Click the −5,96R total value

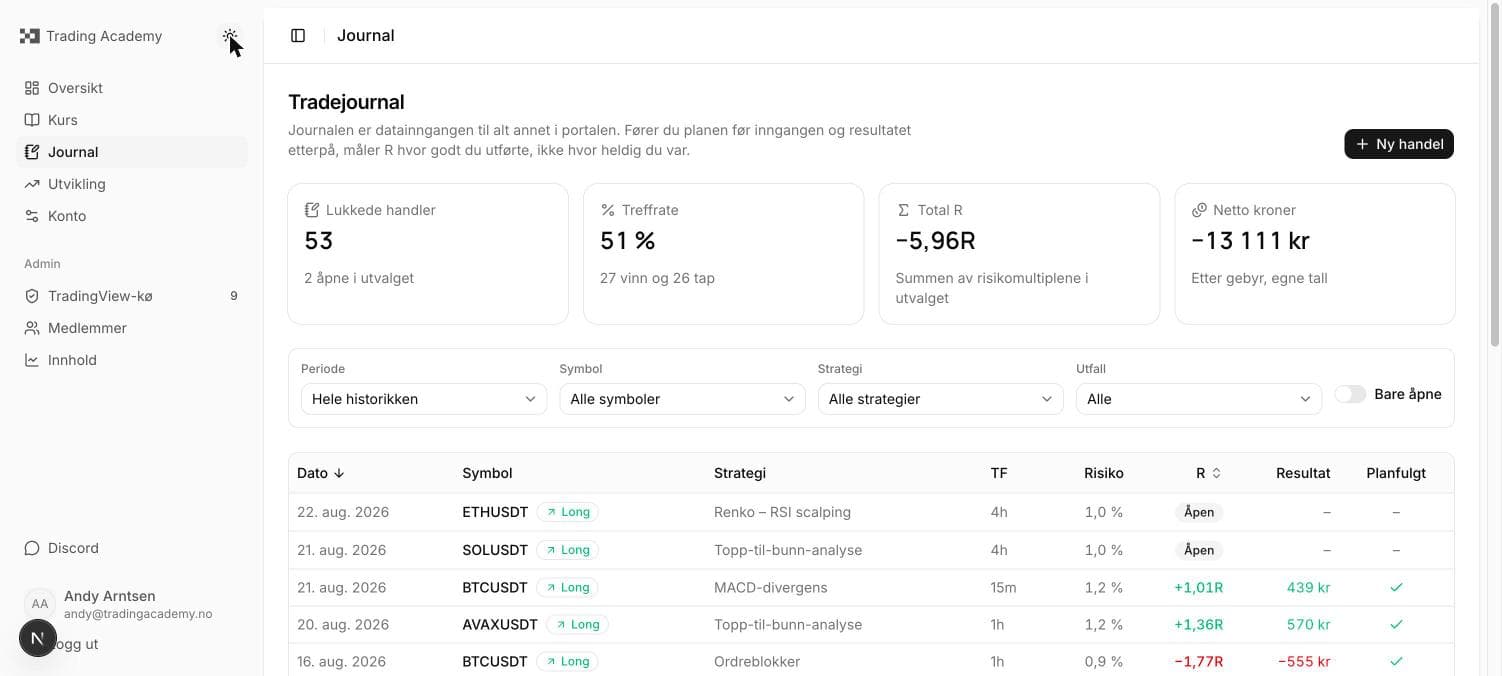935,241
